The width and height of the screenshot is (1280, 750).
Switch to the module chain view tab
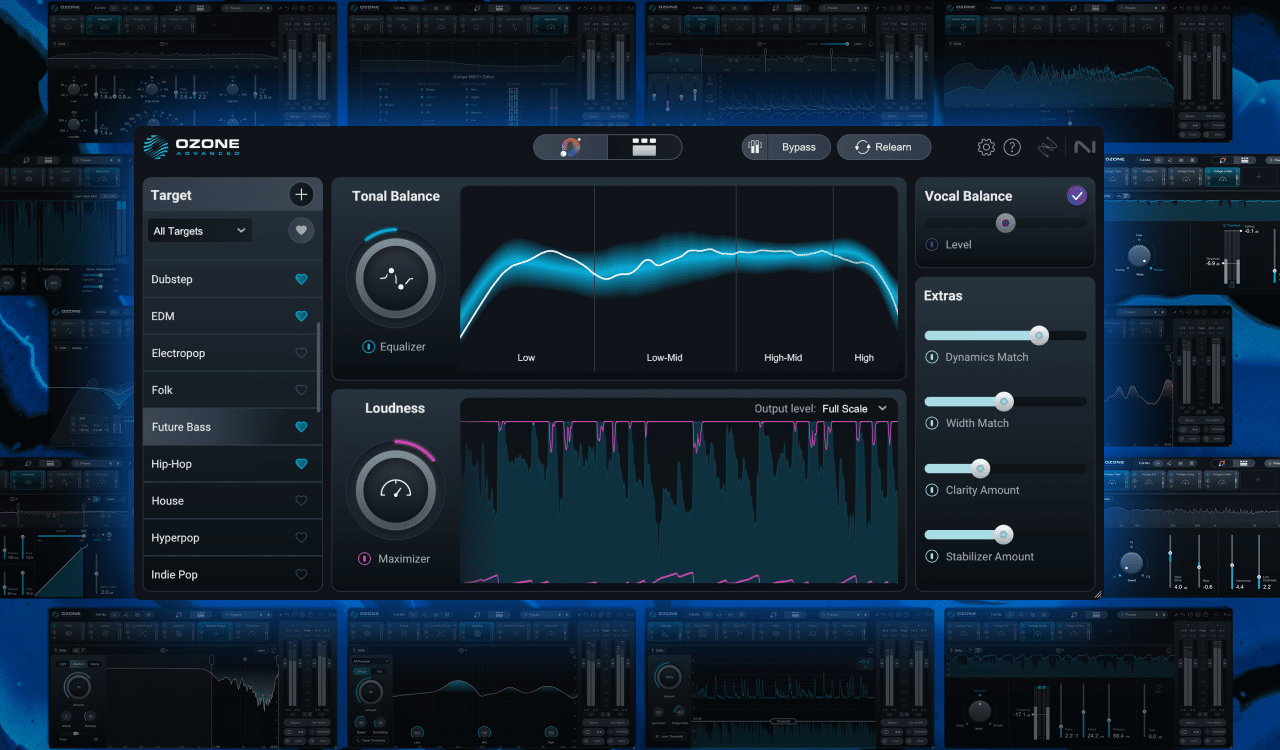click(x=644, y=146)
